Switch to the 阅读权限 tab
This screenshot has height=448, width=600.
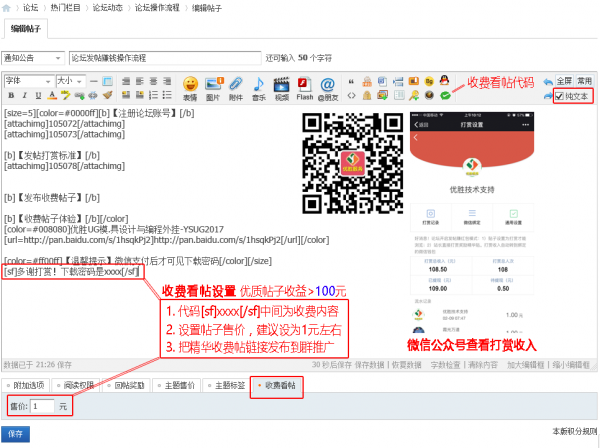[x=77, y=383]
